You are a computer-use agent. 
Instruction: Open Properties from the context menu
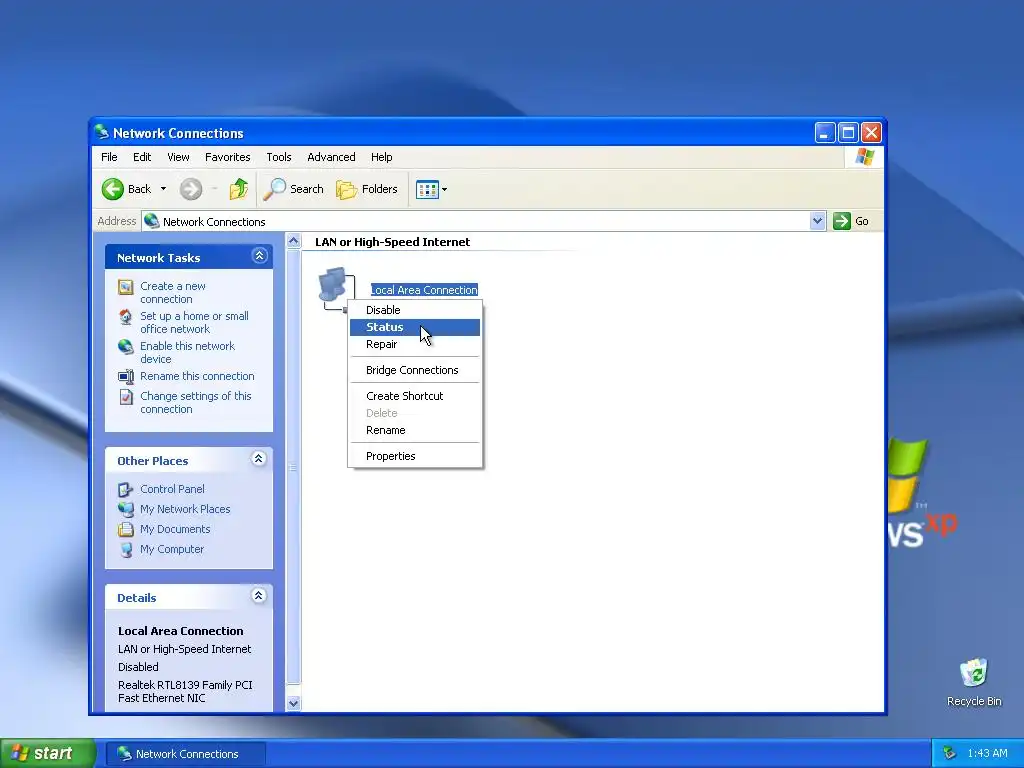(x=415, y=456)
